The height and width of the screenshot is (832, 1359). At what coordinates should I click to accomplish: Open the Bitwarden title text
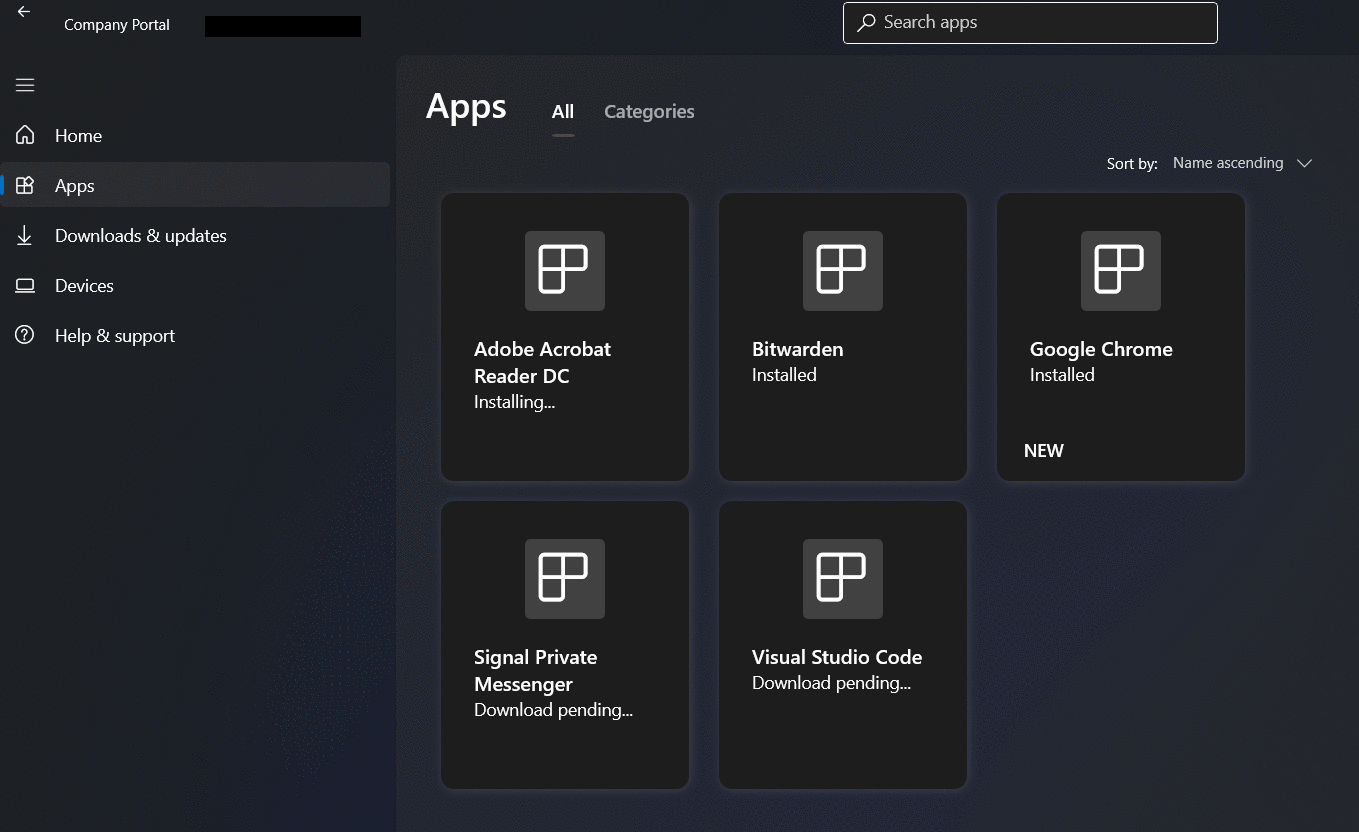tap(797, 349)
